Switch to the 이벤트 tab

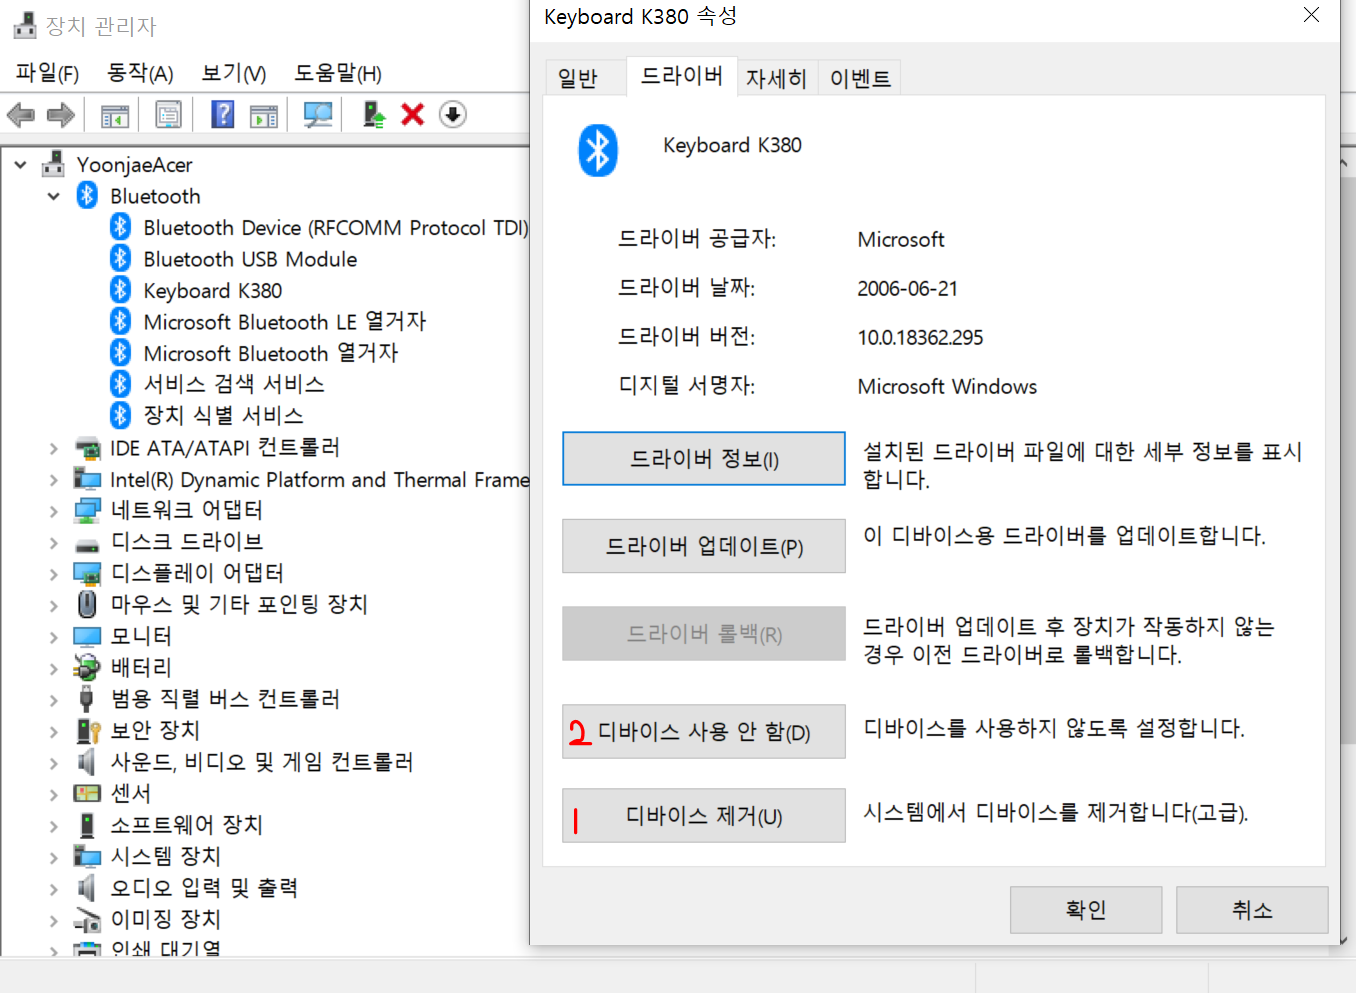860,78
